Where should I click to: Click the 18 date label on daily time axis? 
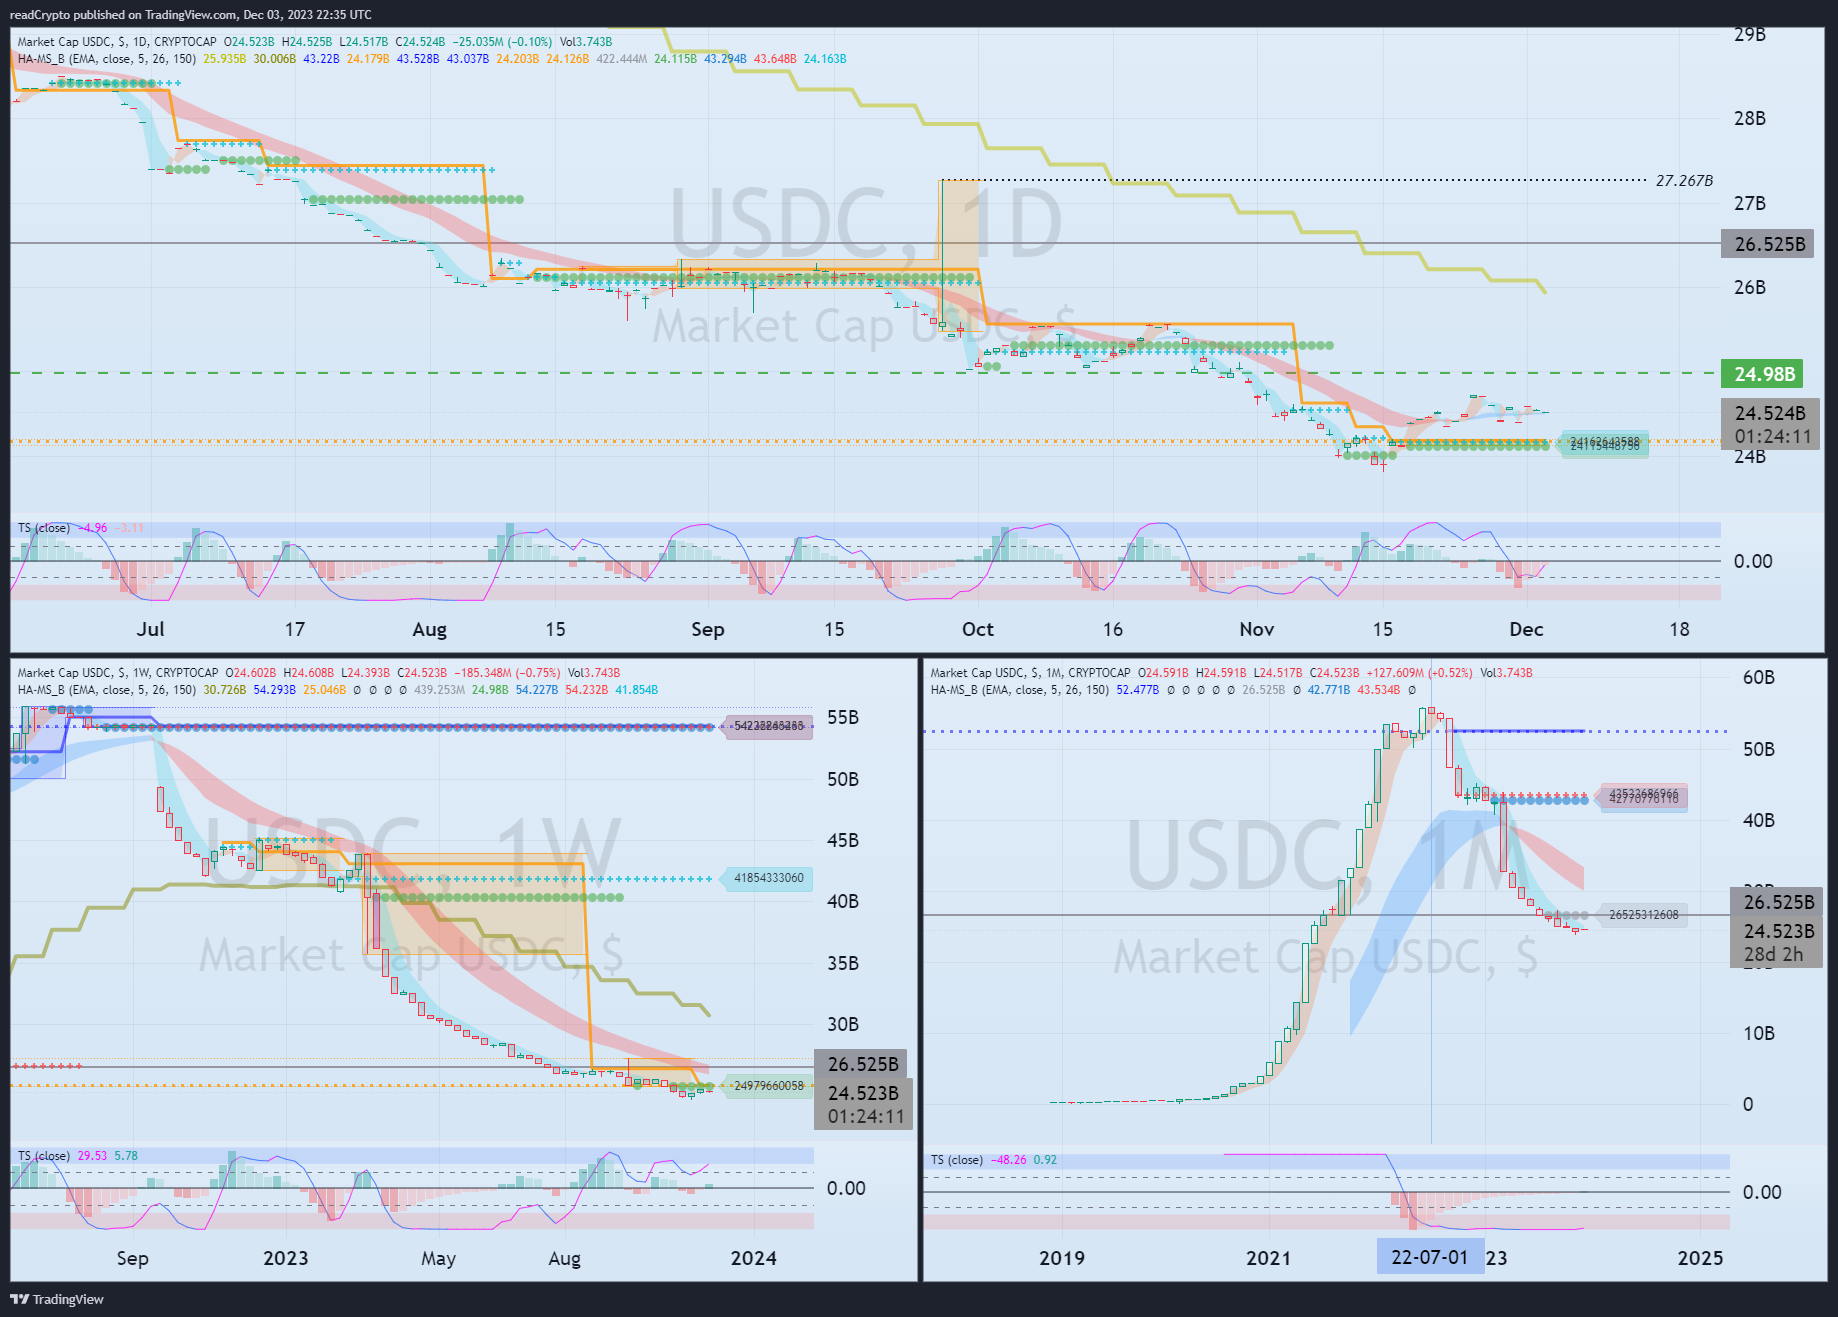[1679, 629]
